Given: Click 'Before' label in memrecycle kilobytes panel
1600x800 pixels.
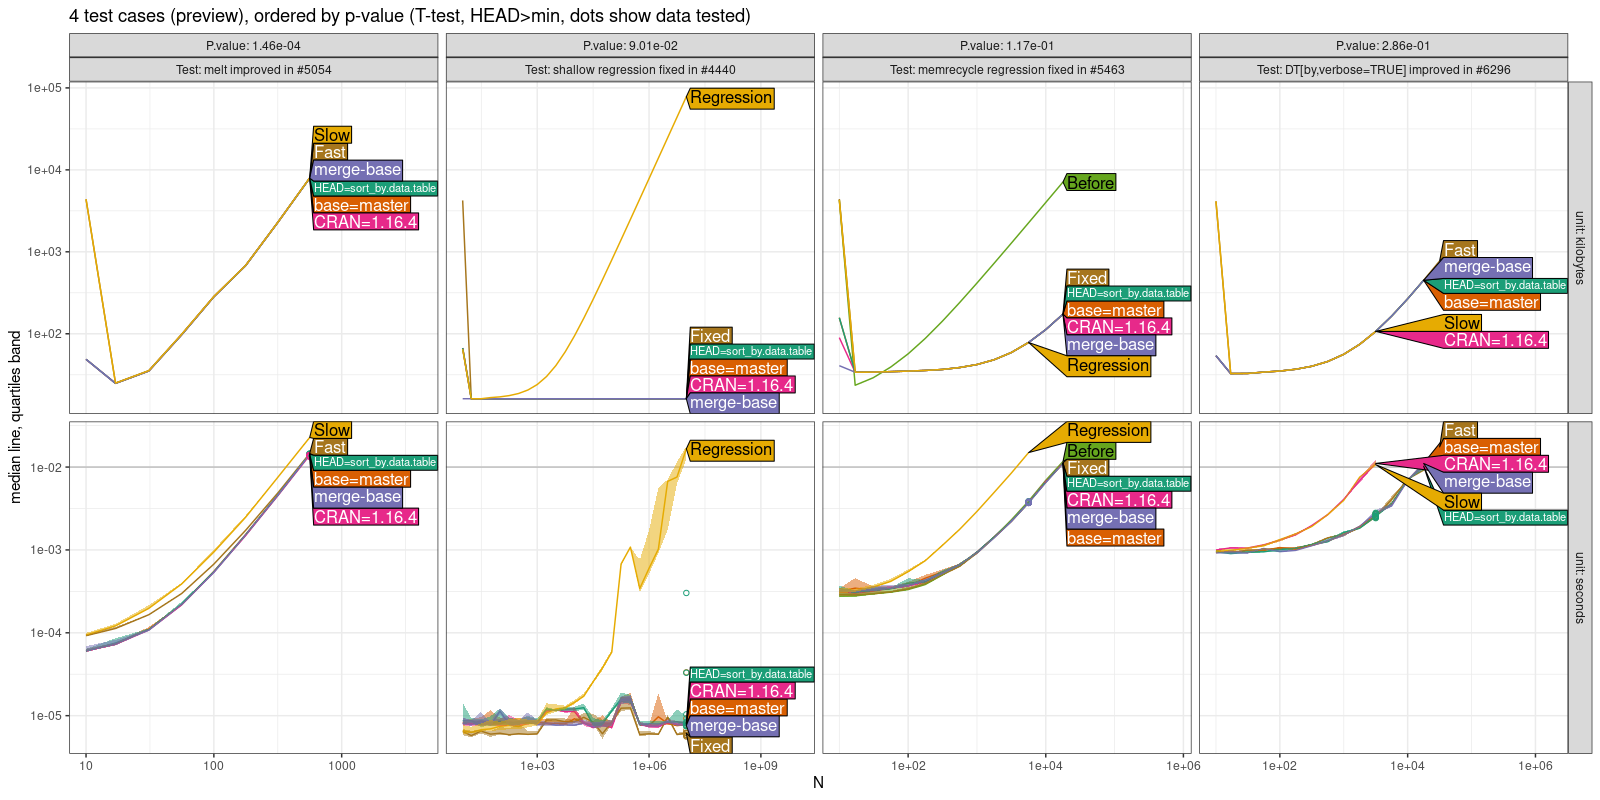Looking at the screenshot, I should (1090, 183).
